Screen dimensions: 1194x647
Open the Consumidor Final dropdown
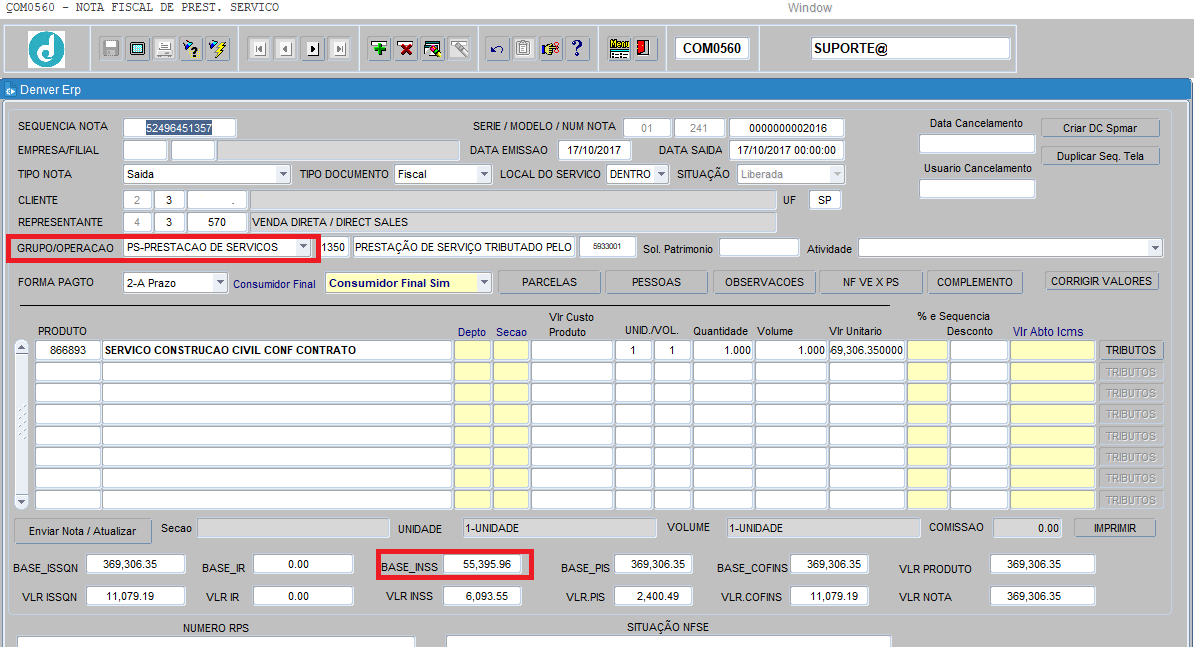pyautogui.click(x=484, y=282)
